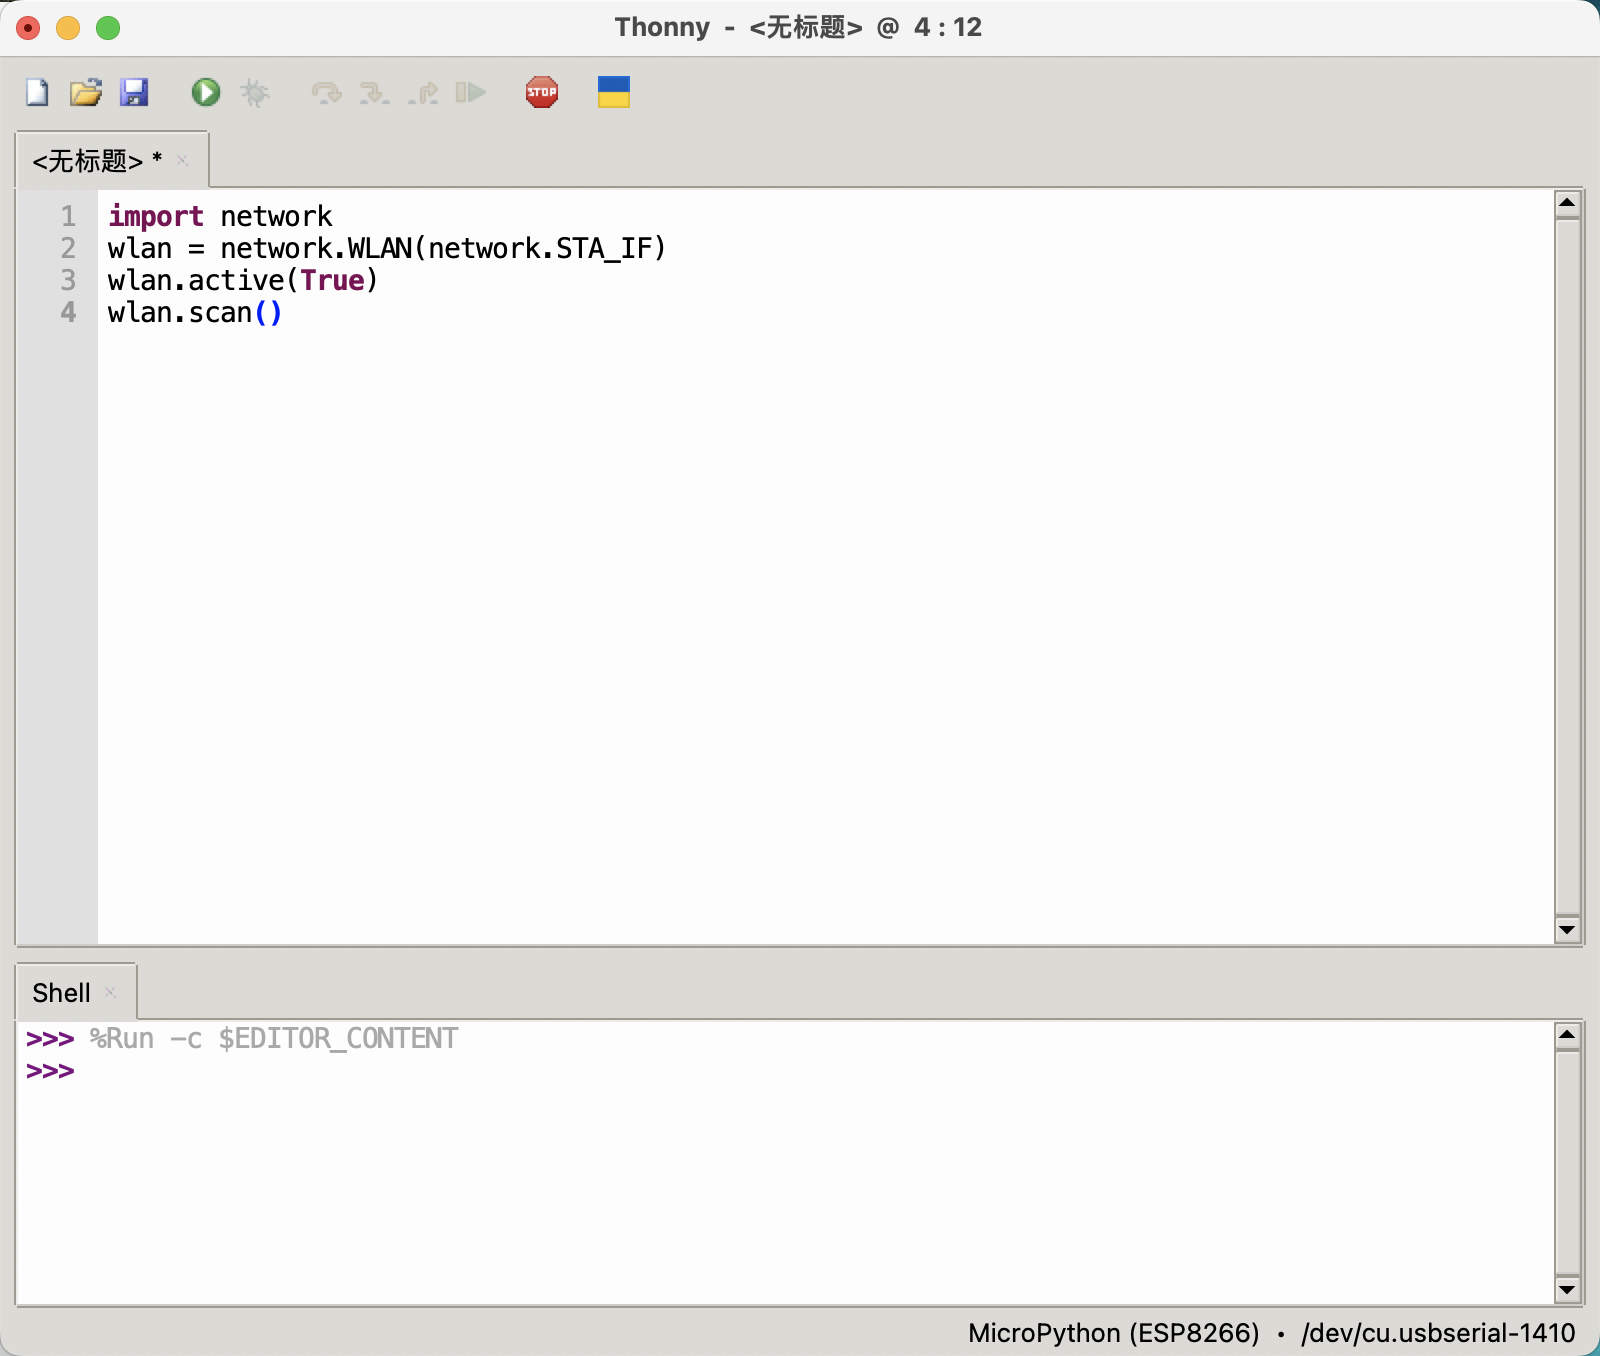This screenshot has width=1600, height=1356.
Task: Create a new file
Action: (35, 92)
